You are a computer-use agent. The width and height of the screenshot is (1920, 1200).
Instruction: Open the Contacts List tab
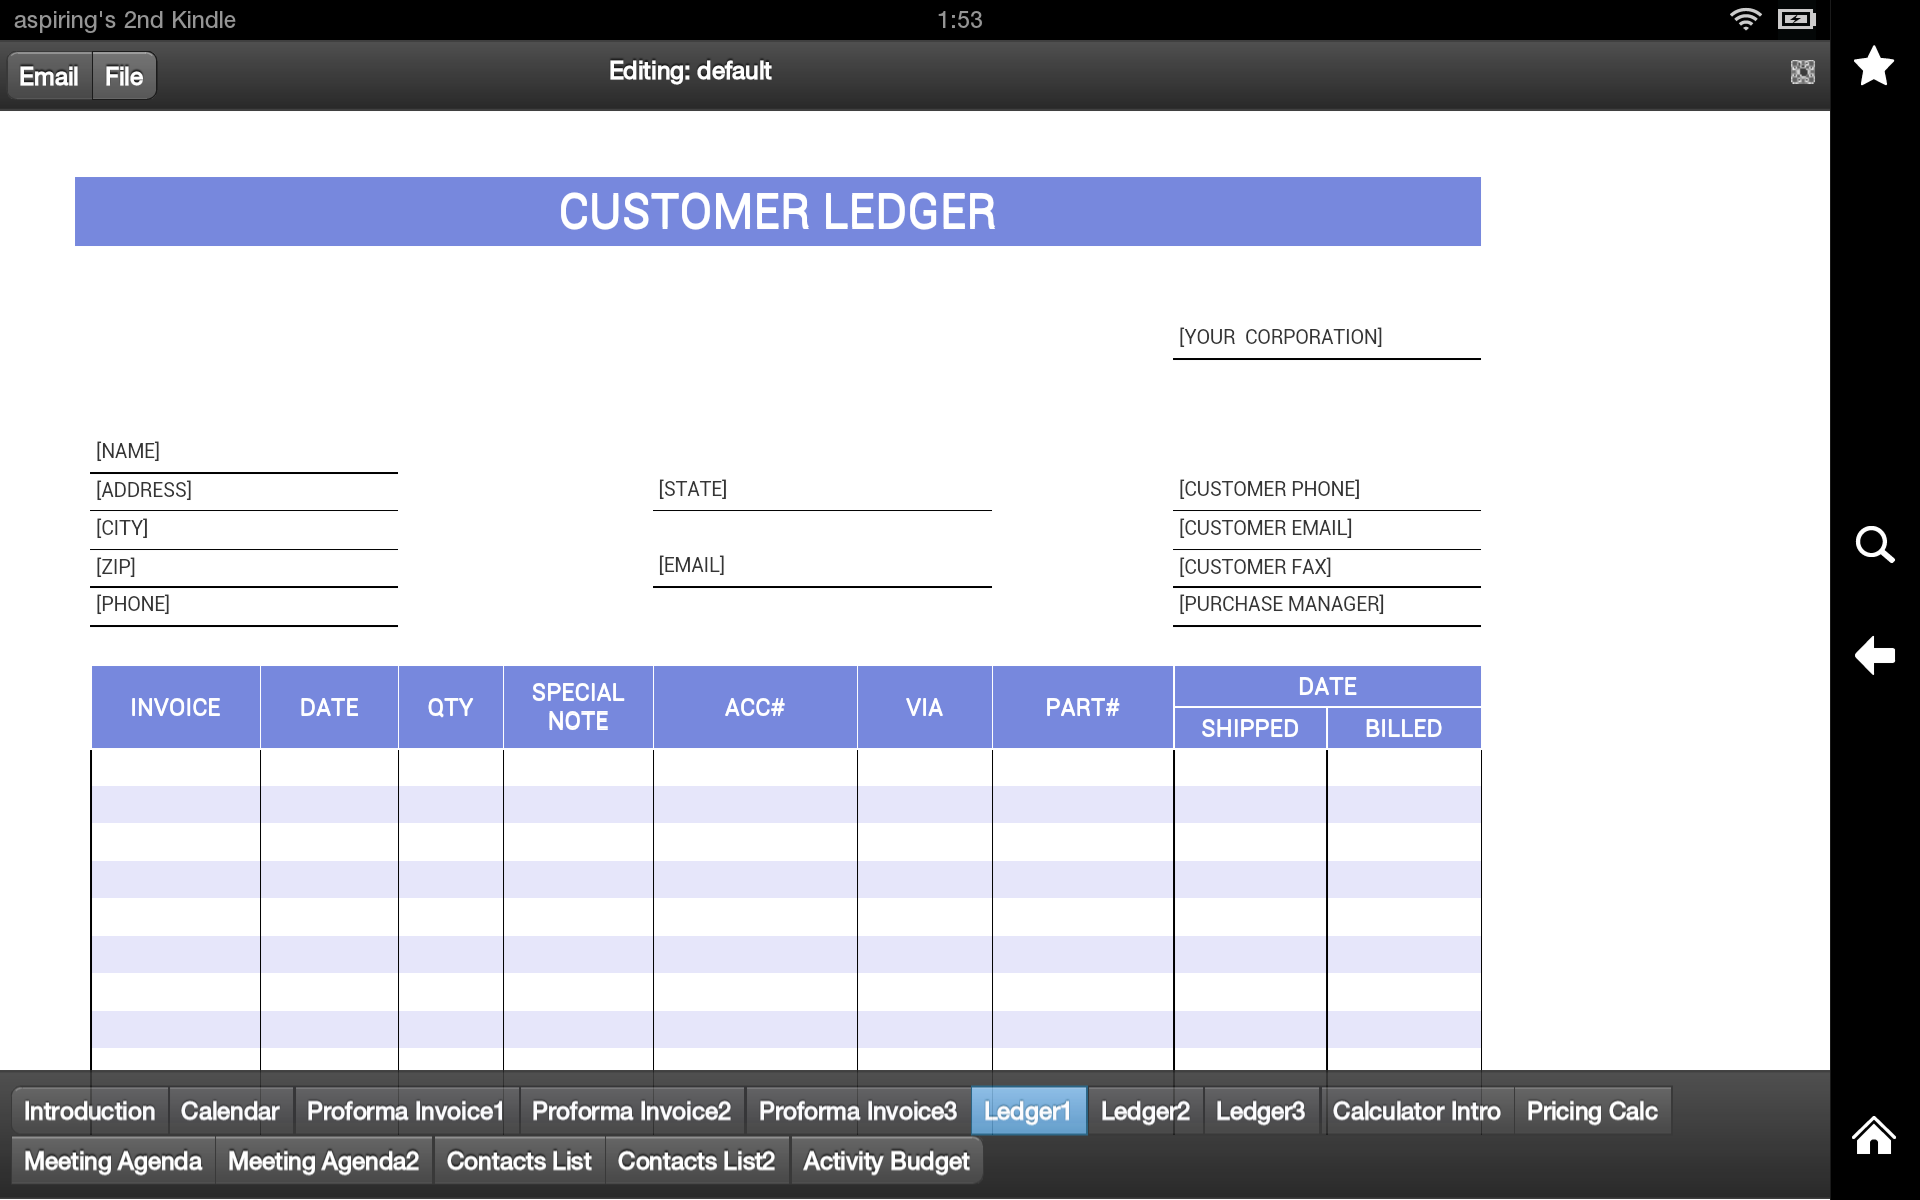[519, 1160]
